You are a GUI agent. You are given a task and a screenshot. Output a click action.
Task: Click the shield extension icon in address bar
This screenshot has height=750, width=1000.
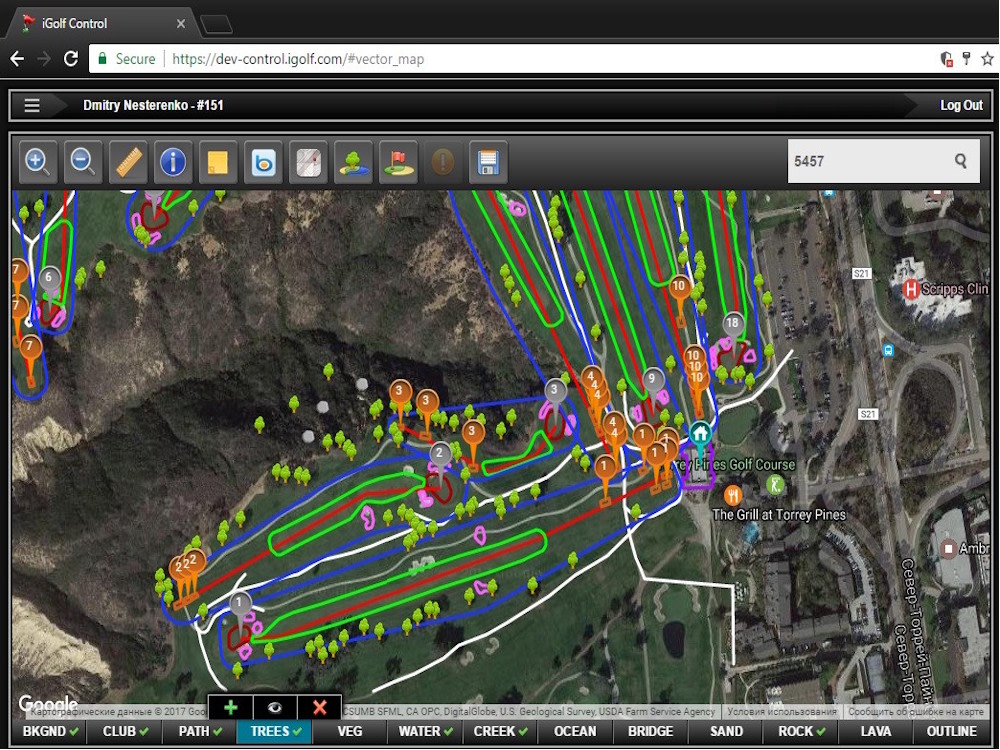947,59
